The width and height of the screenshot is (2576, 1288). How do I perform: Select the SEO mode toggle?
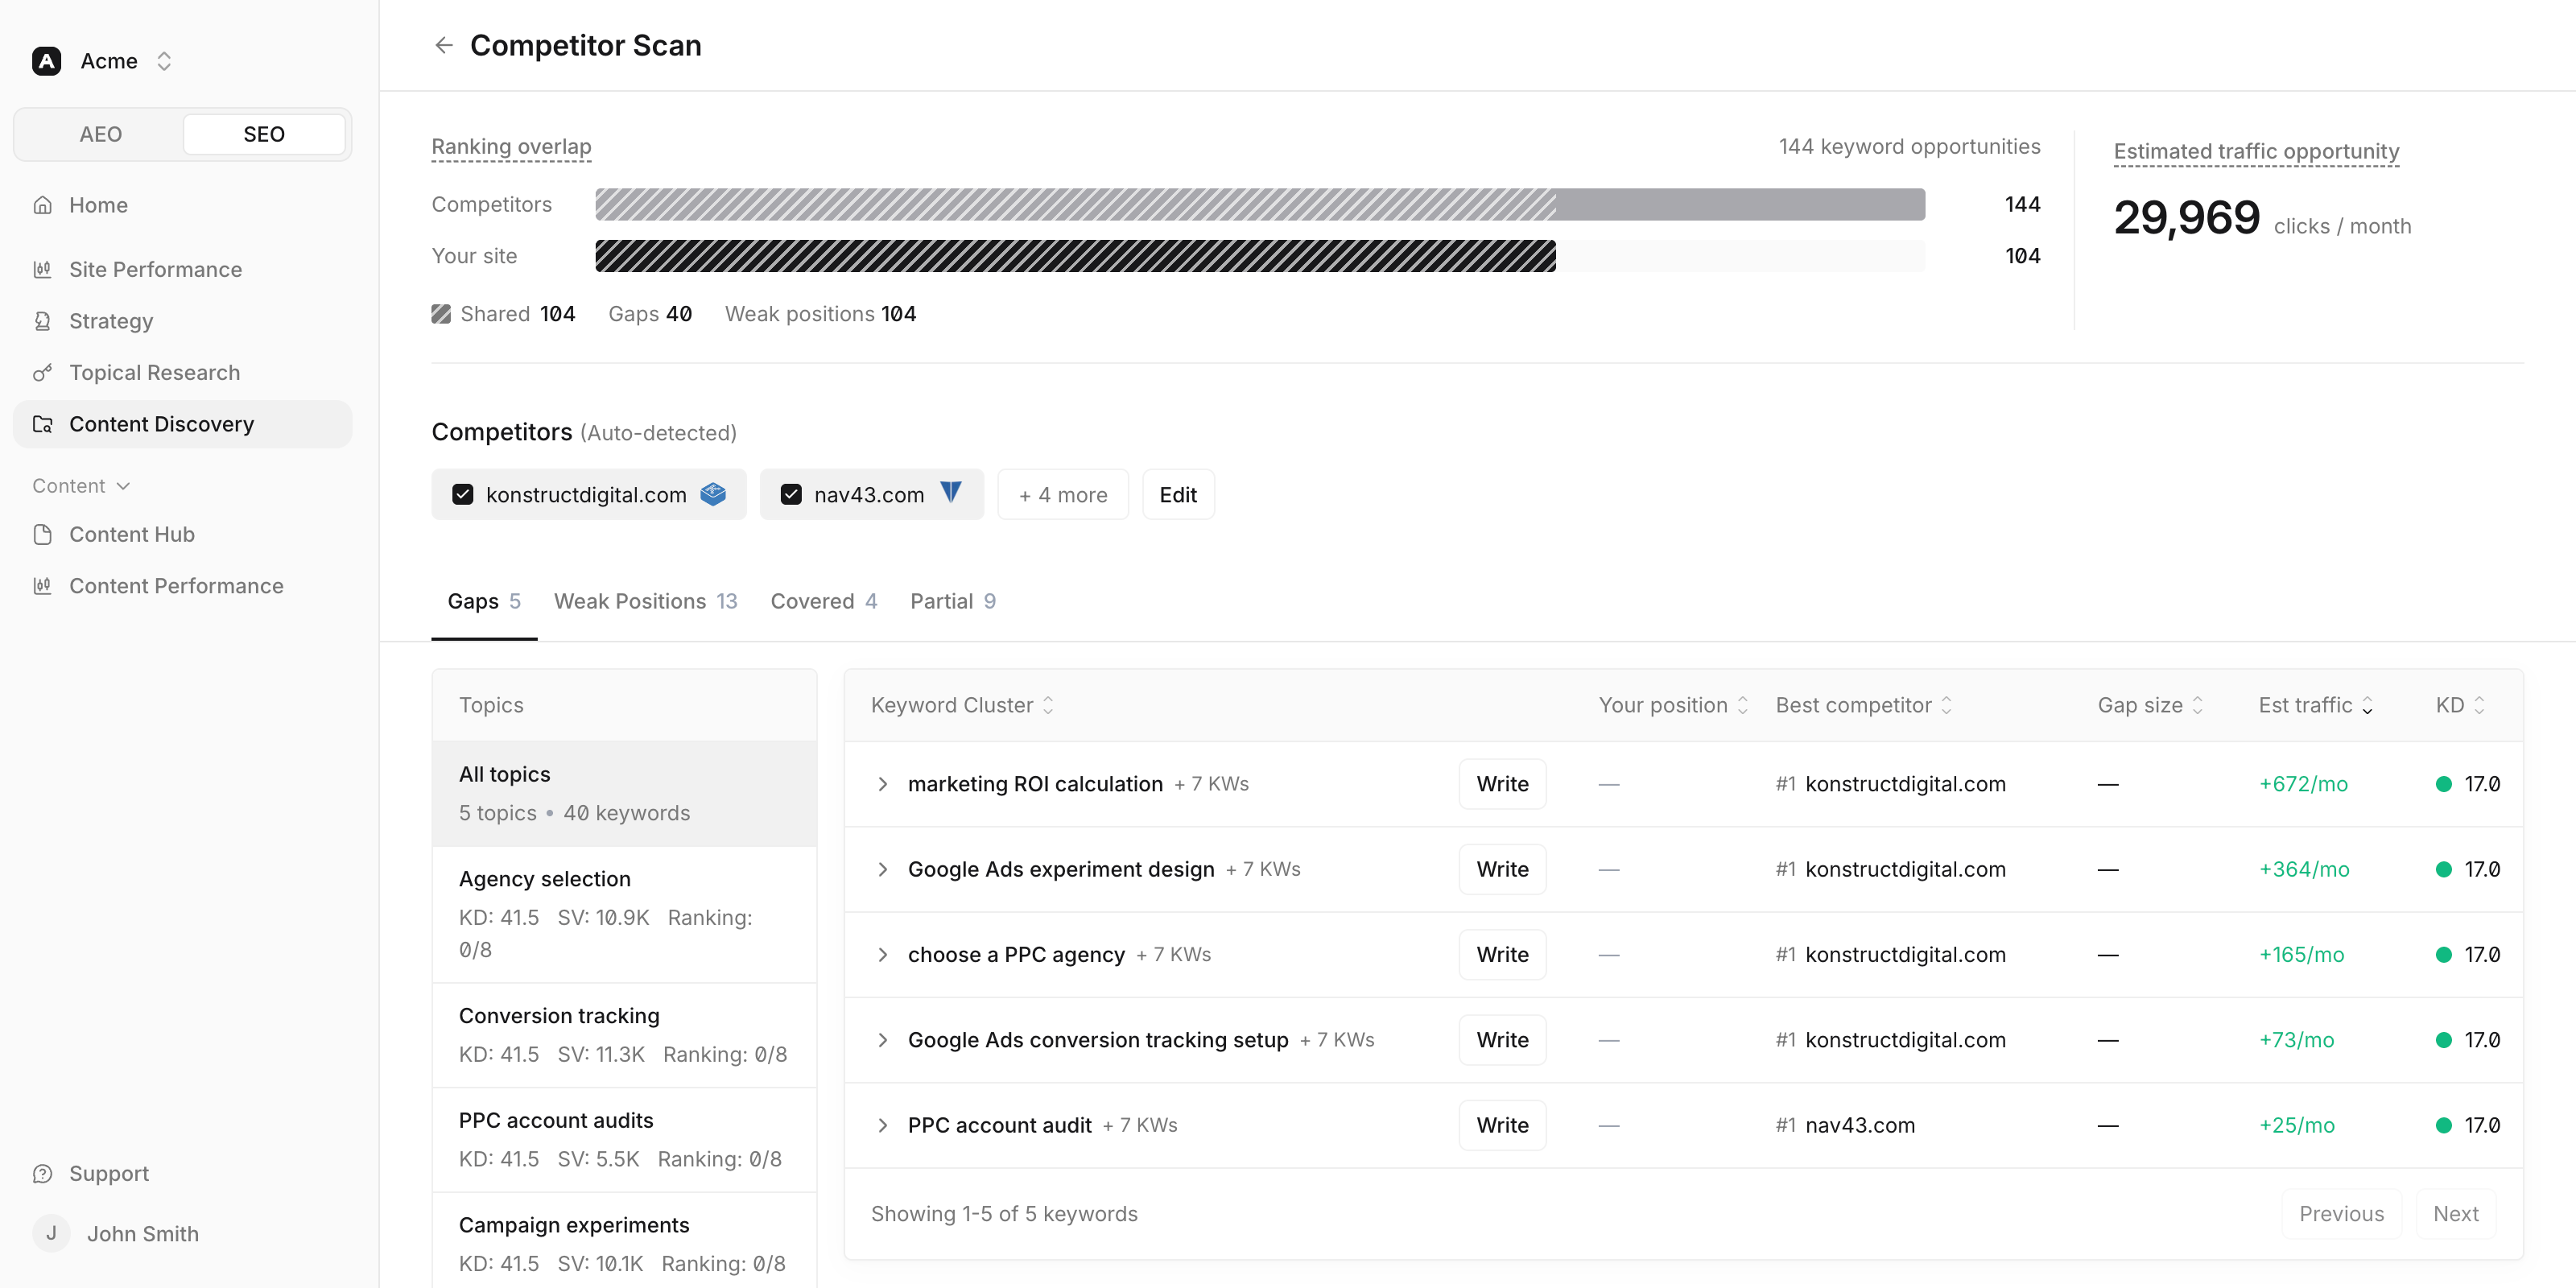[264, 134]
